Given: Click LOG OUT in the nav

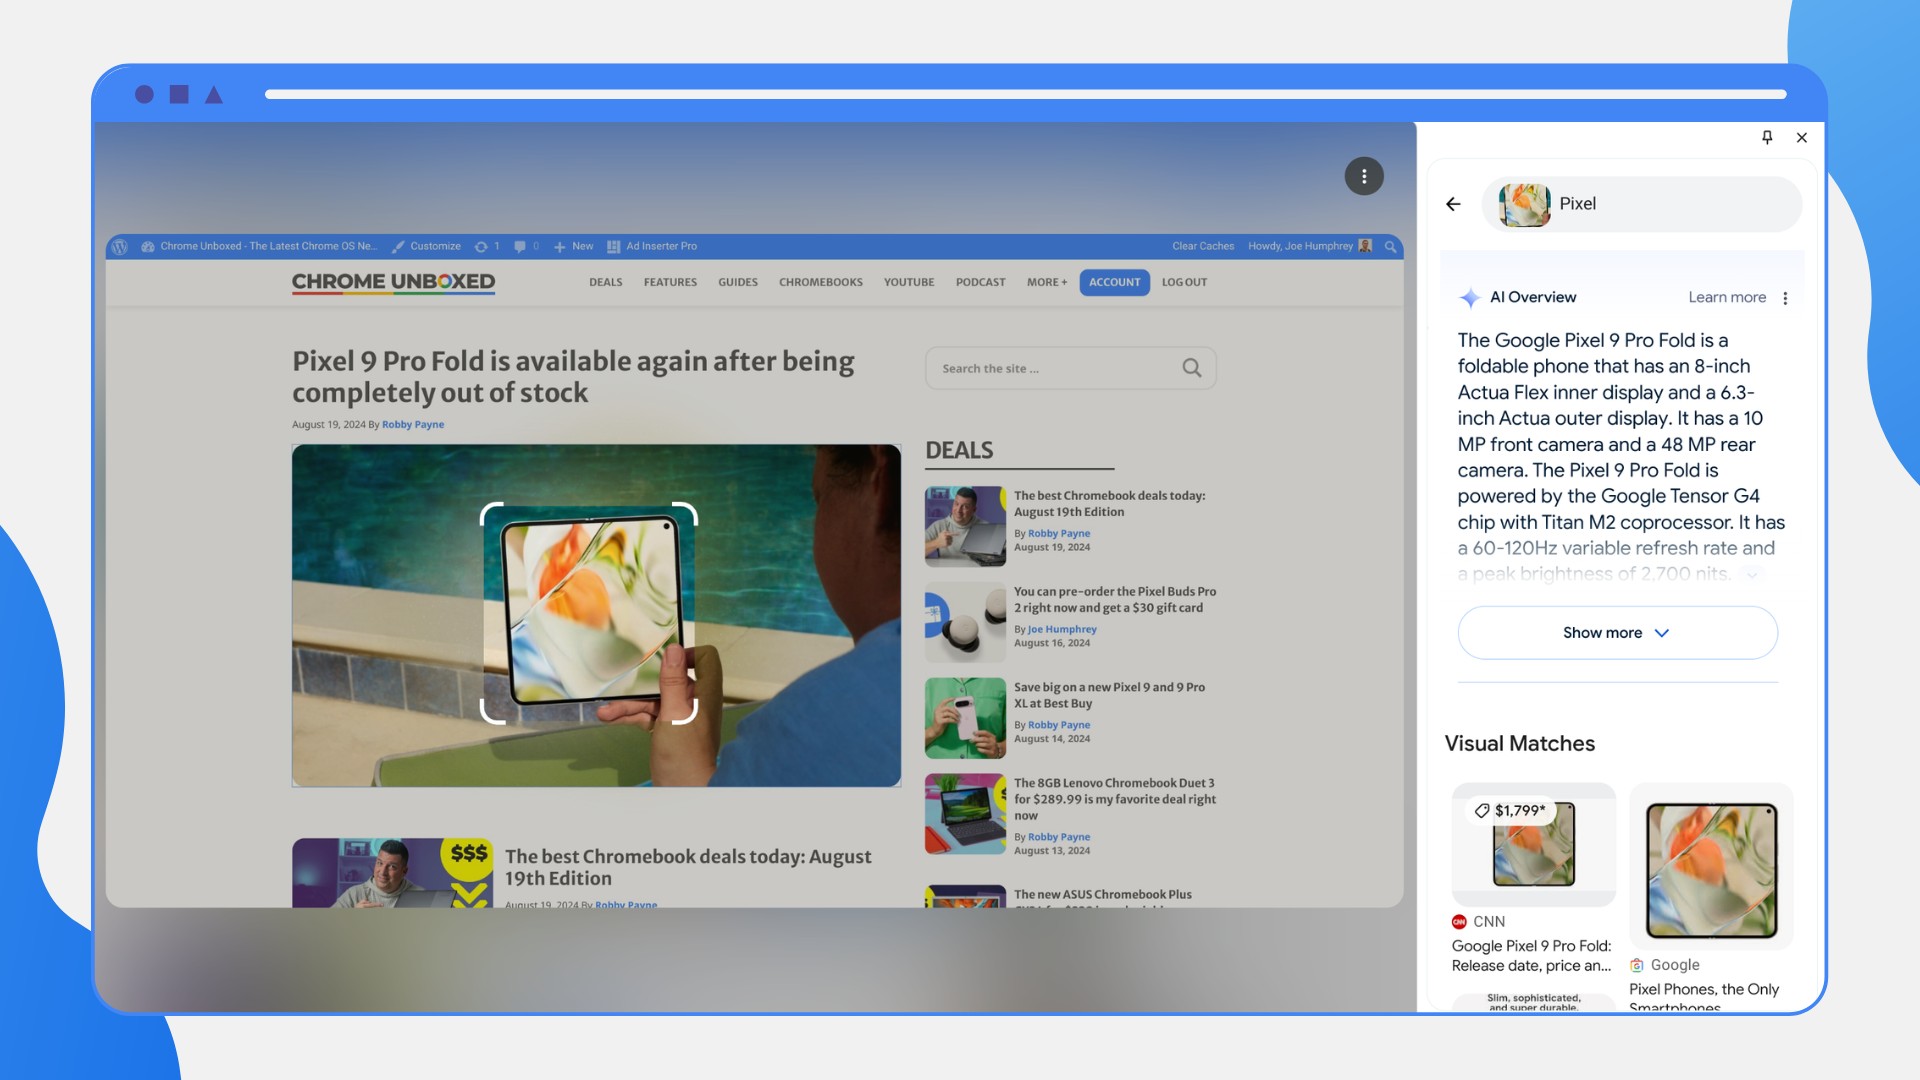Looking at the screenshot, I should [x=1184, y=282].
